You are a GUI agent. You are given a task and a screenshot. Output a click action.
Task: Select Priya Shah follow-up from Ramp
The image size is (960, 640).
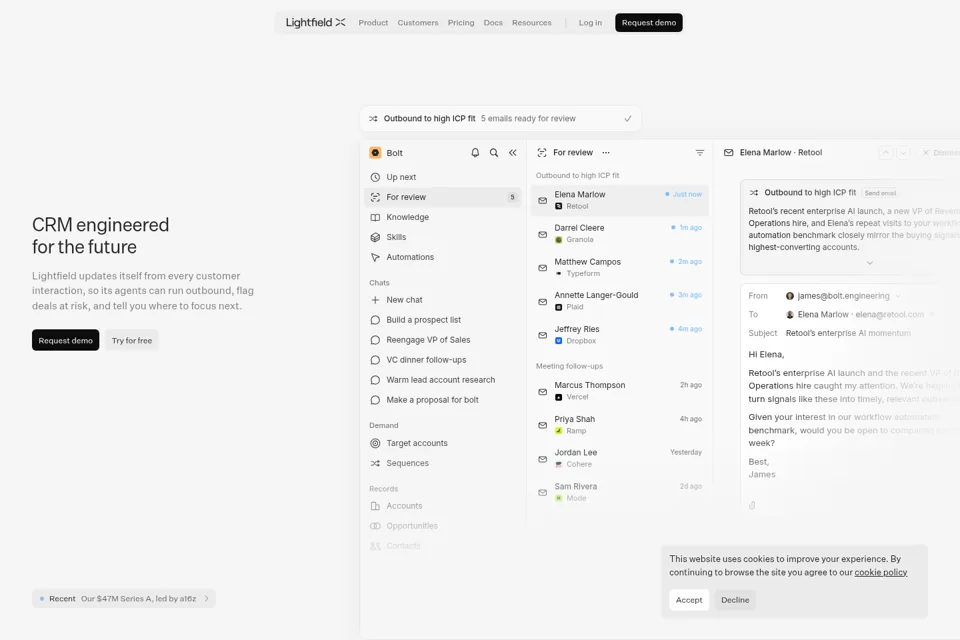click(x=620, y=424)
